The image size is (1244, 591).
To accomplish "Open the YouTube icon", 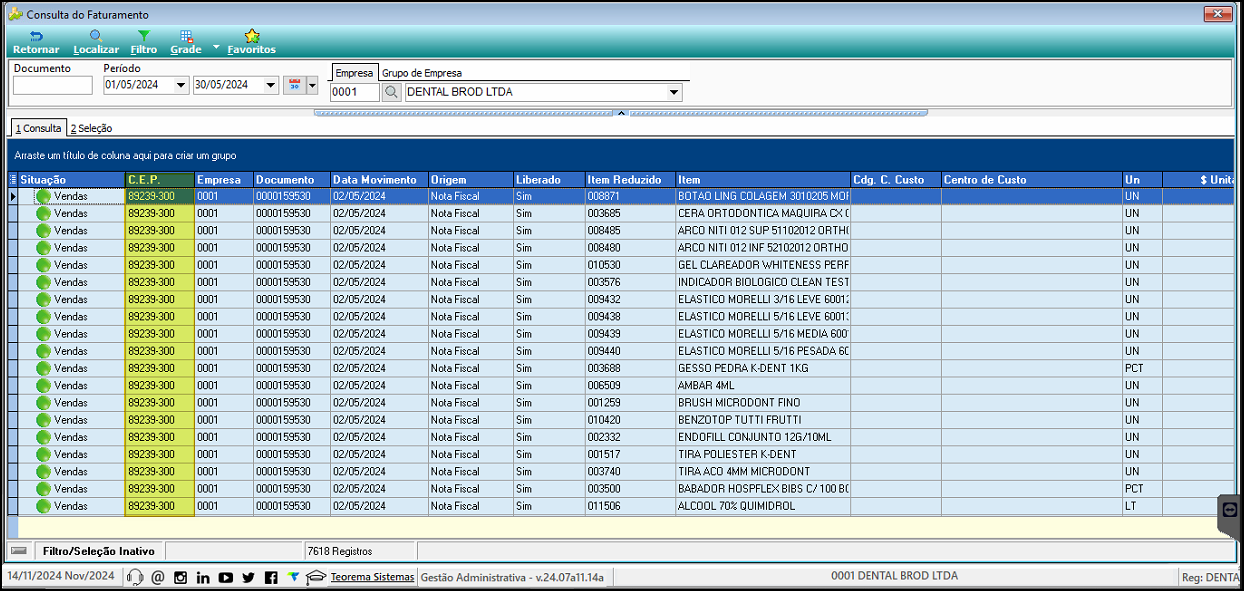I will 226,577.
